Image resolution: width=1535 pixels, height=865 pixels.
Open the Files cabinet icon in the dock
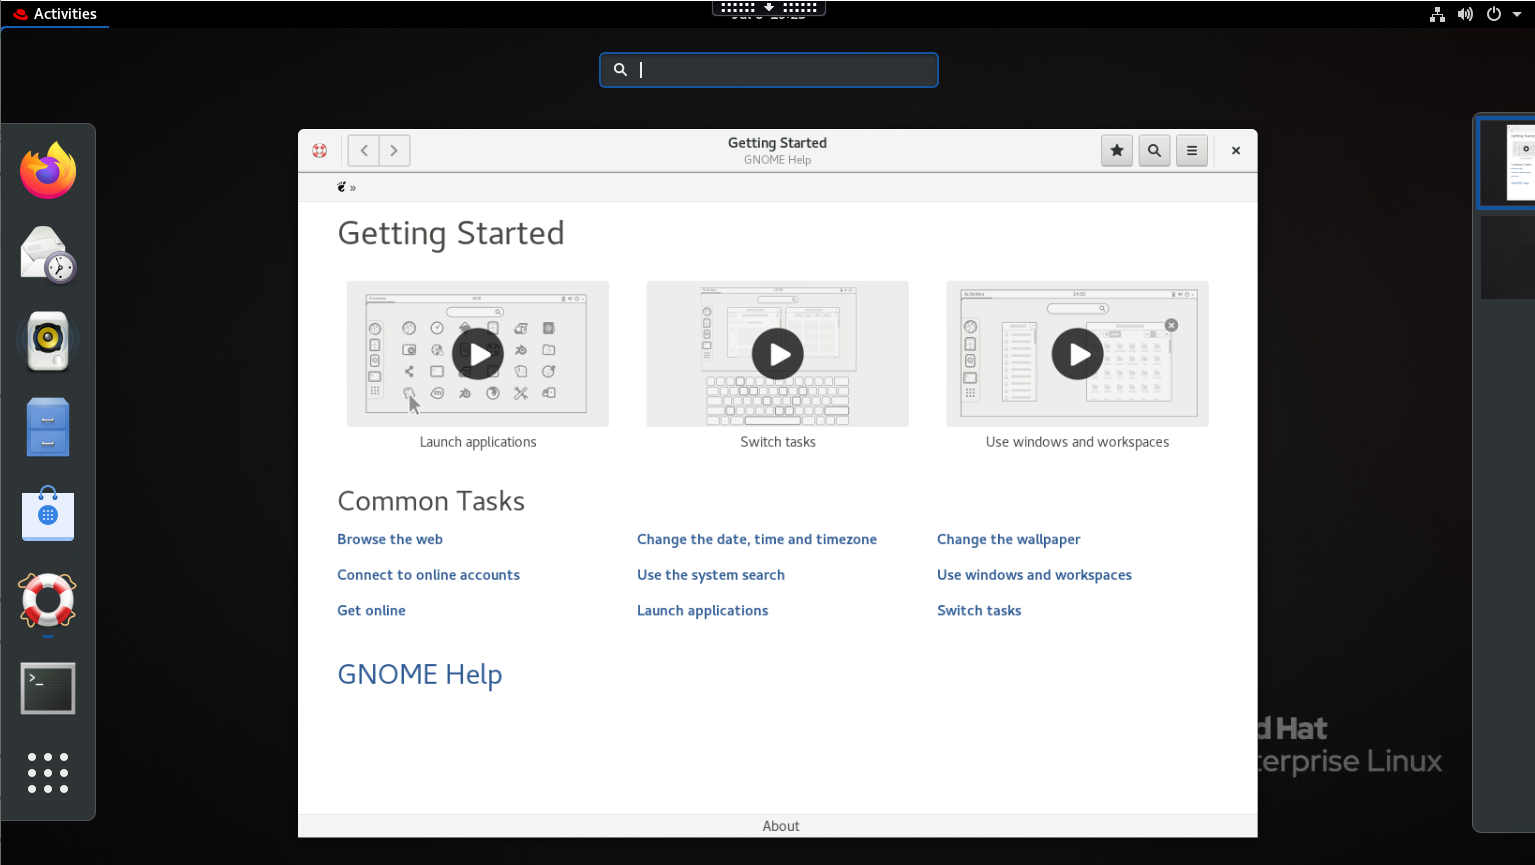pos(48,427)
